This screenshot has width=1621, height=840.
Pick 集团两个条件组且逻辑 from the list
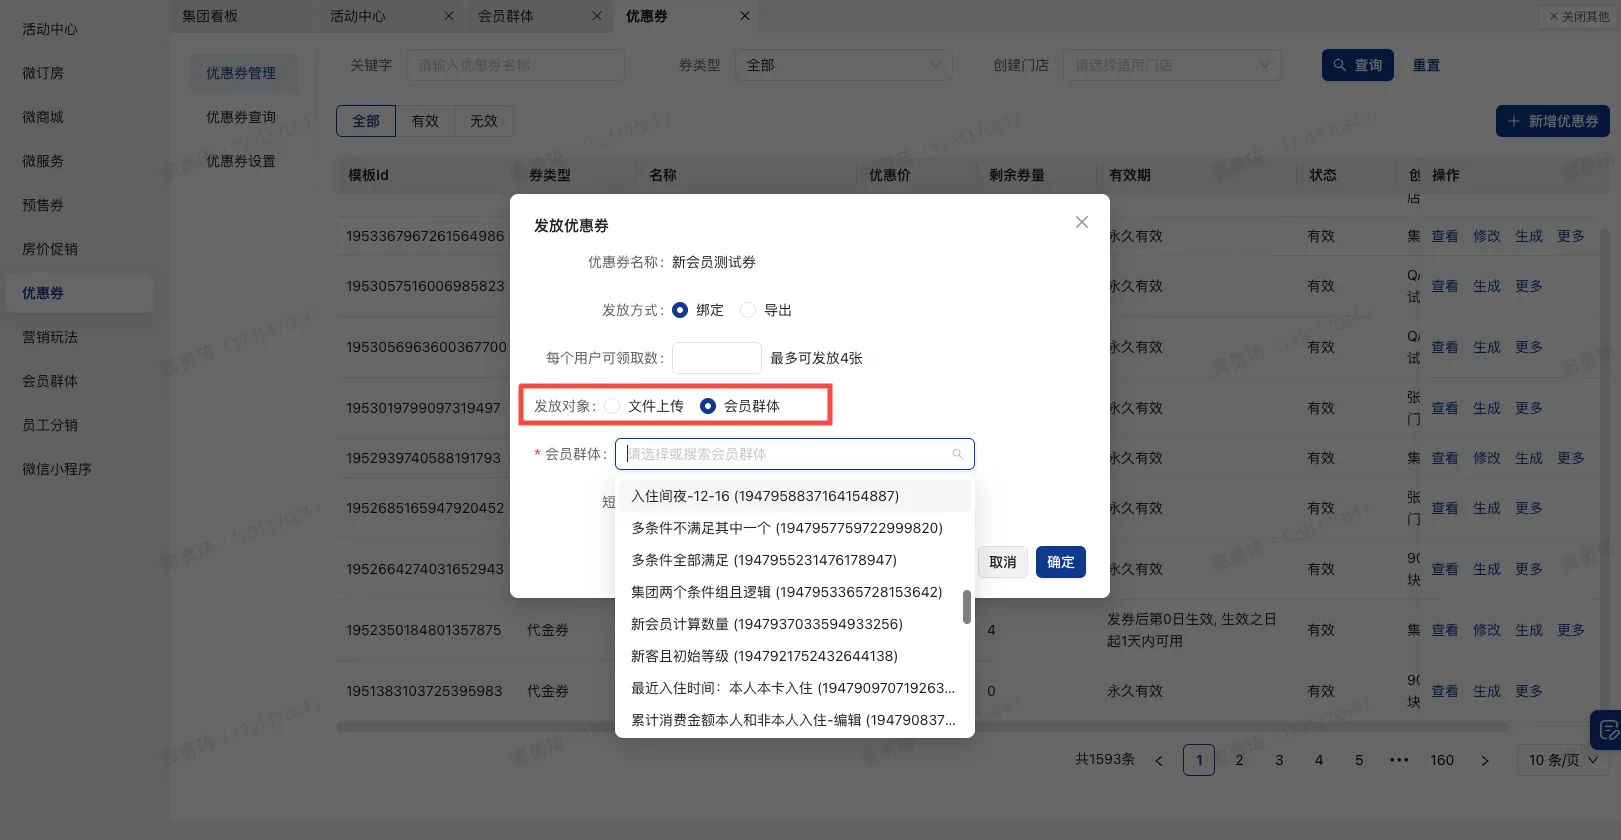pyautogui.click(x=794, y=592)
